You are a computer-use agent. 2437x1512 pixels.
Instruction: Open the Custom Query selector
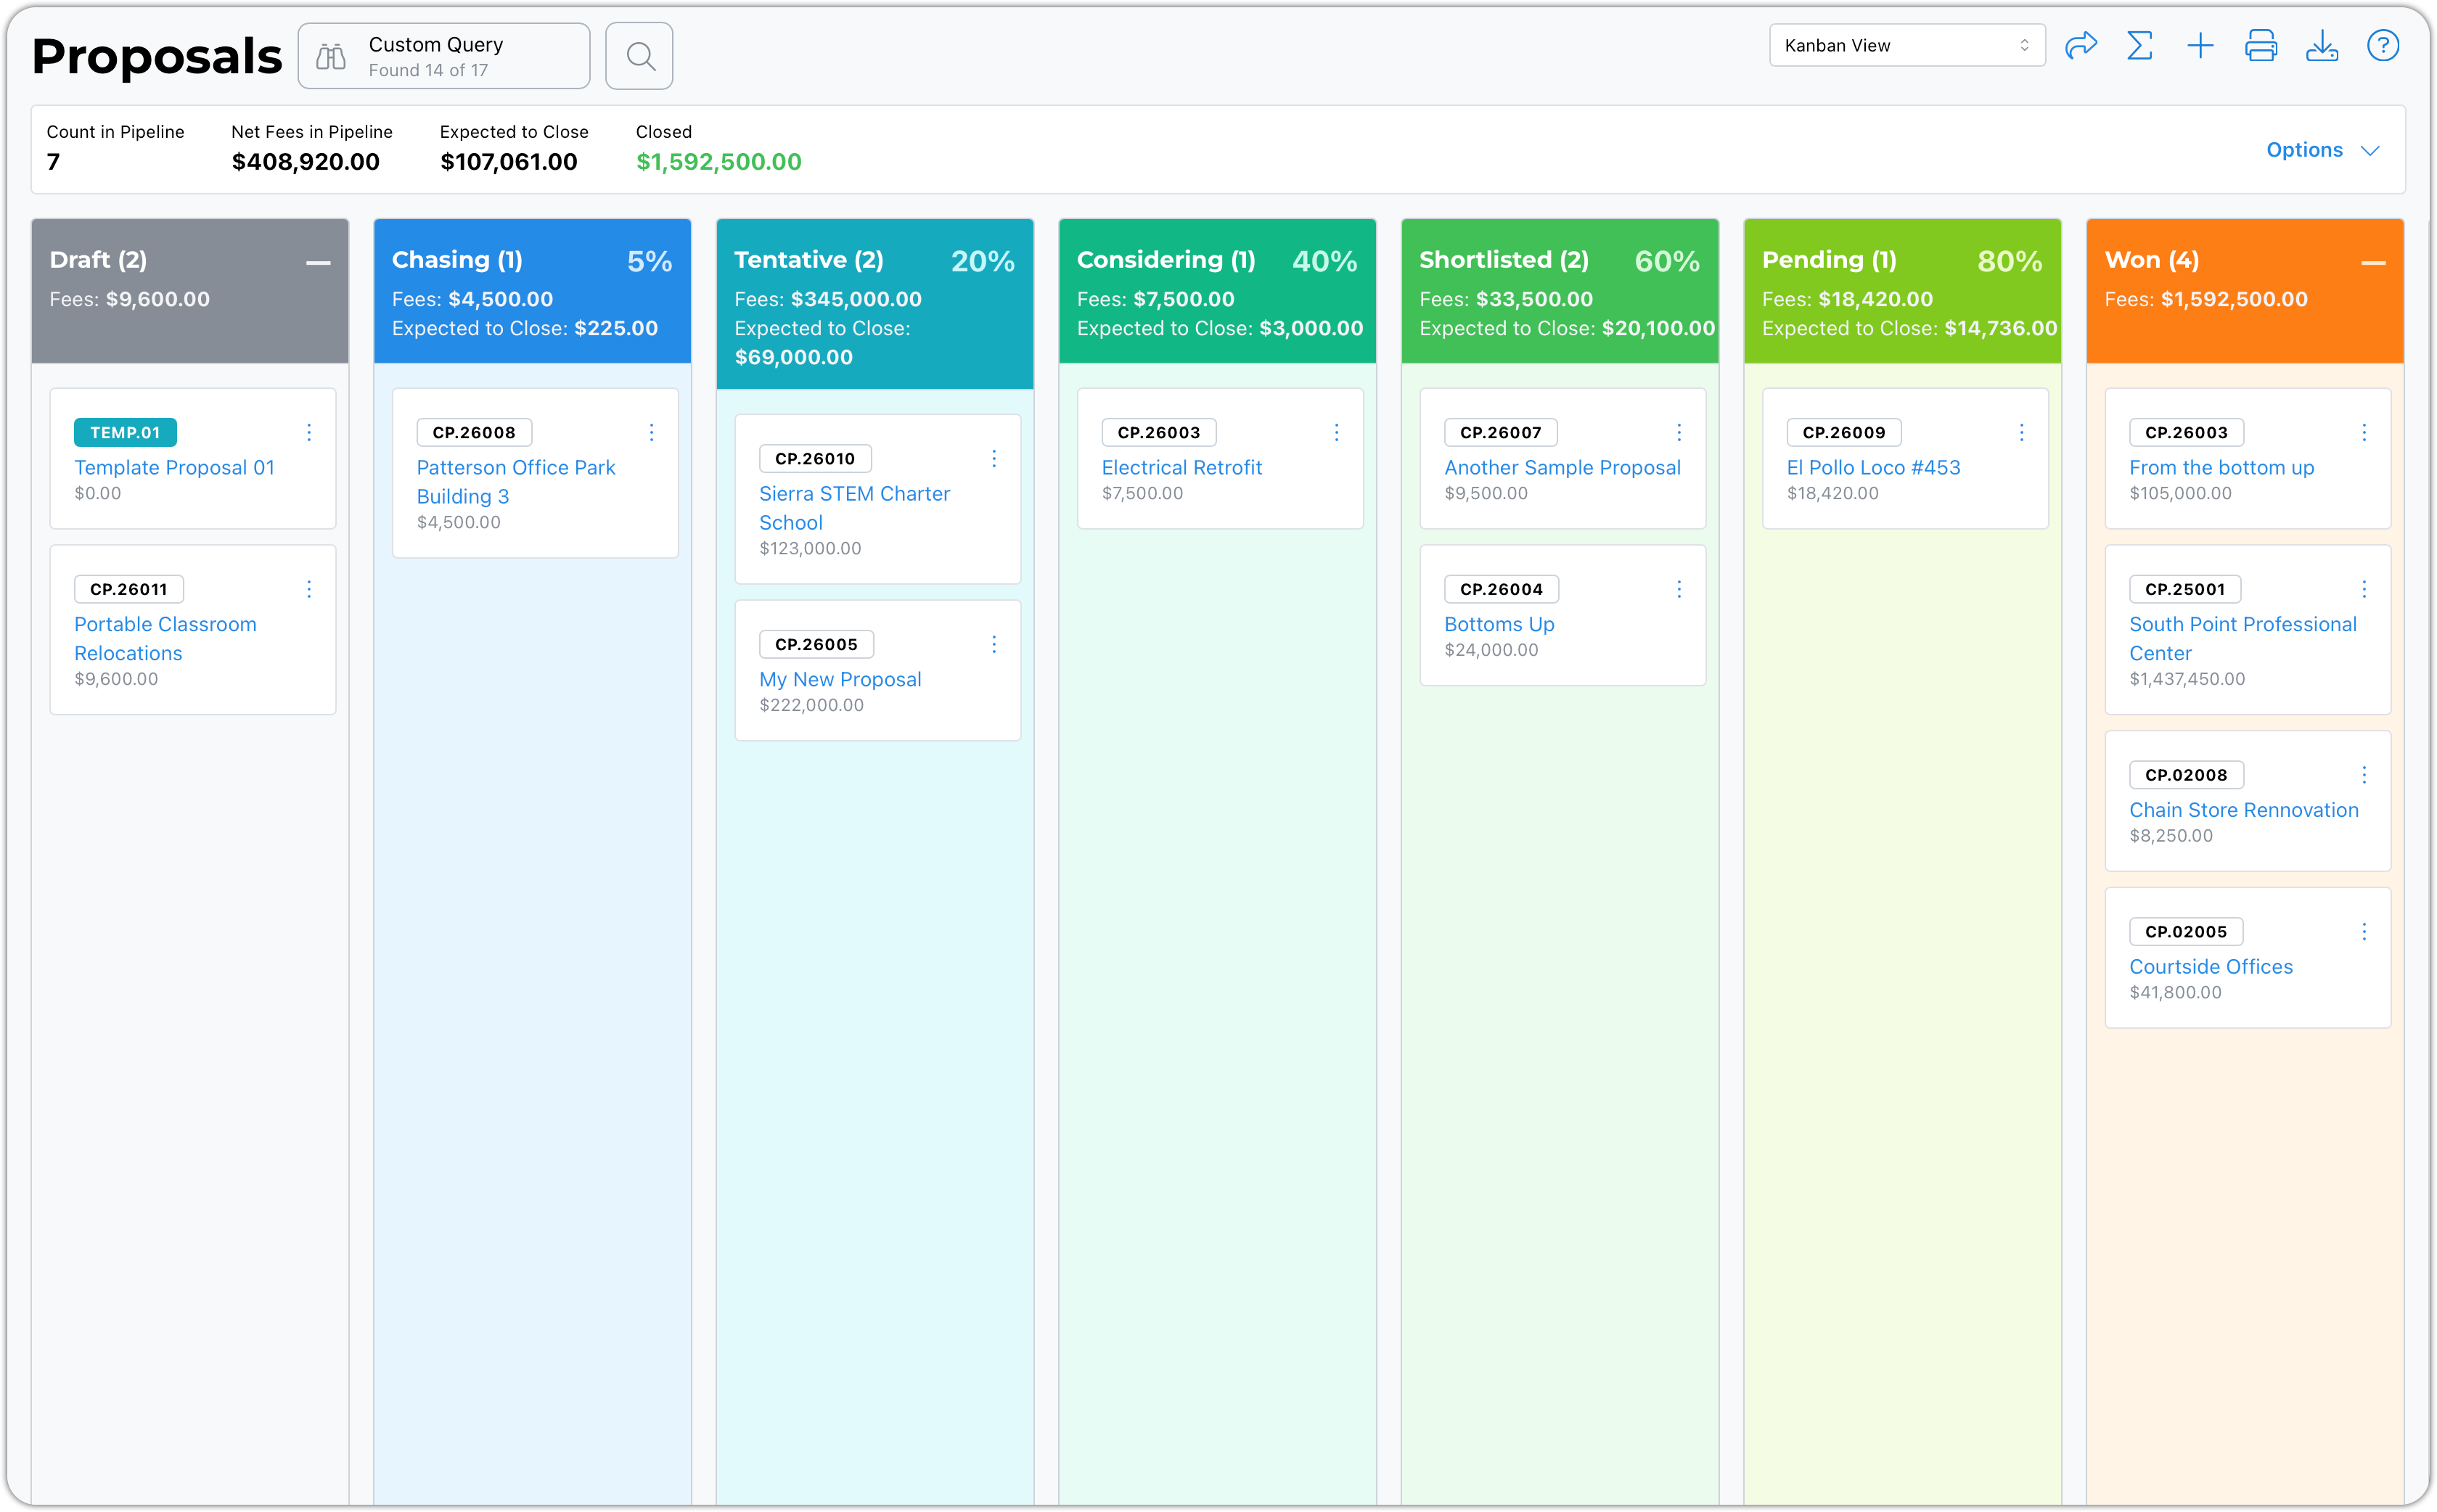tap(444, 57)
